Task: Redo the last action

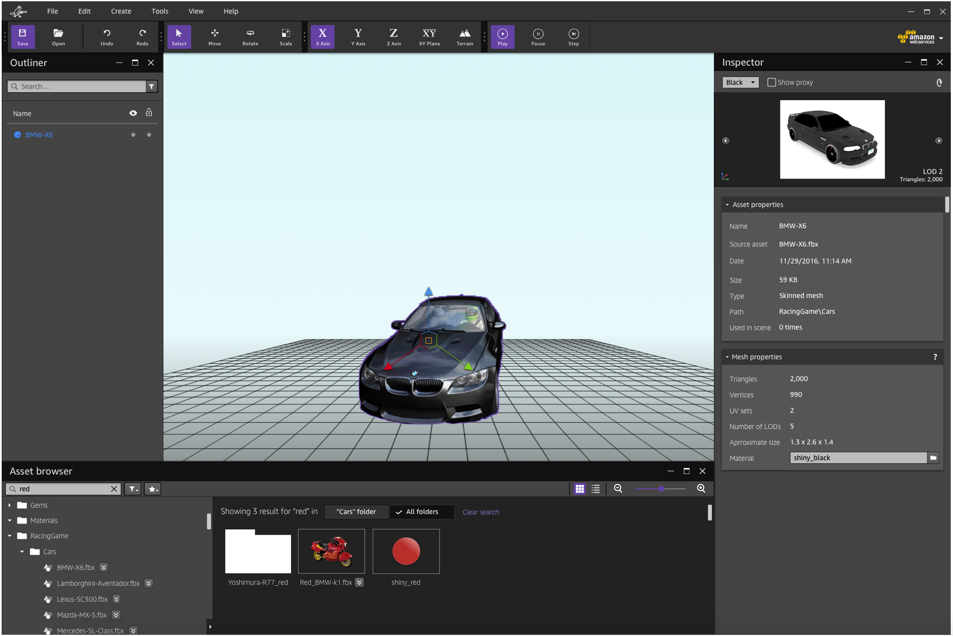Action: point(142,36)
